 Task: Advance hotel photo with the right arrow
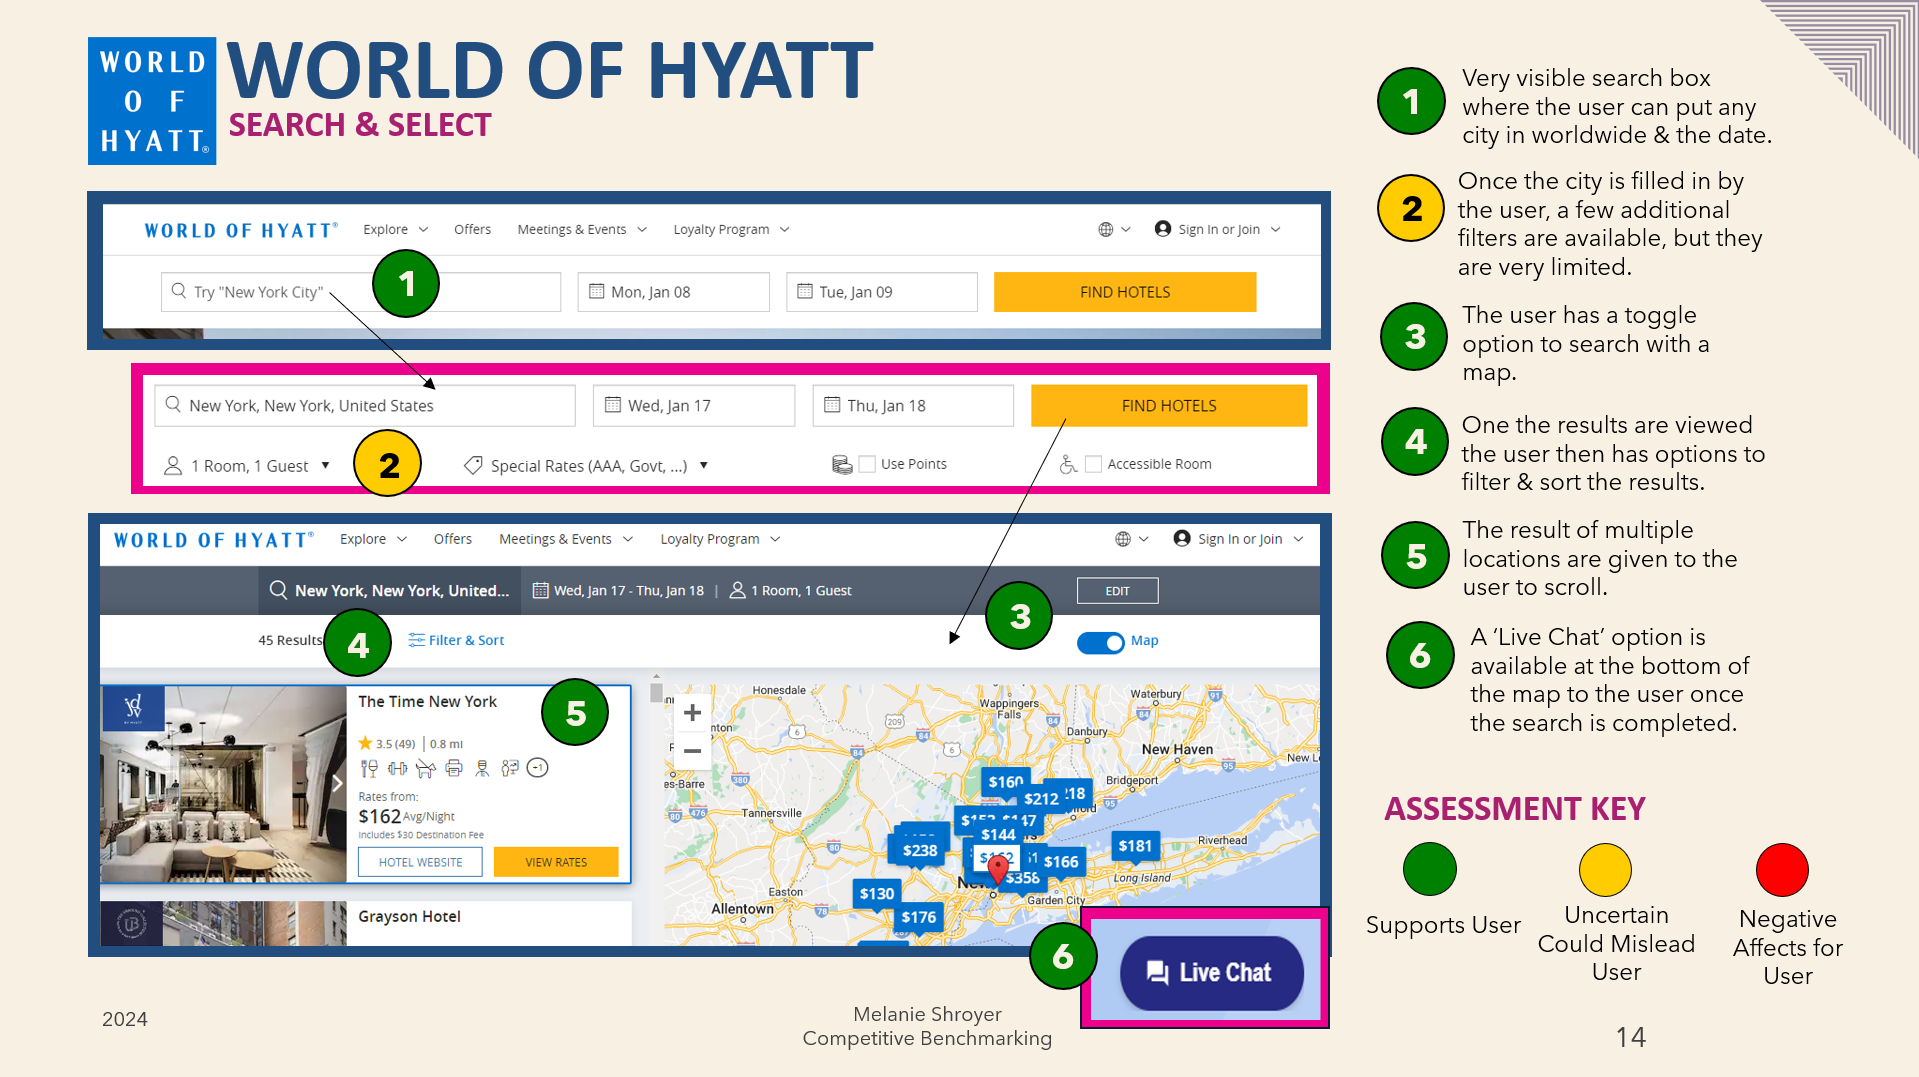(337, 783)
